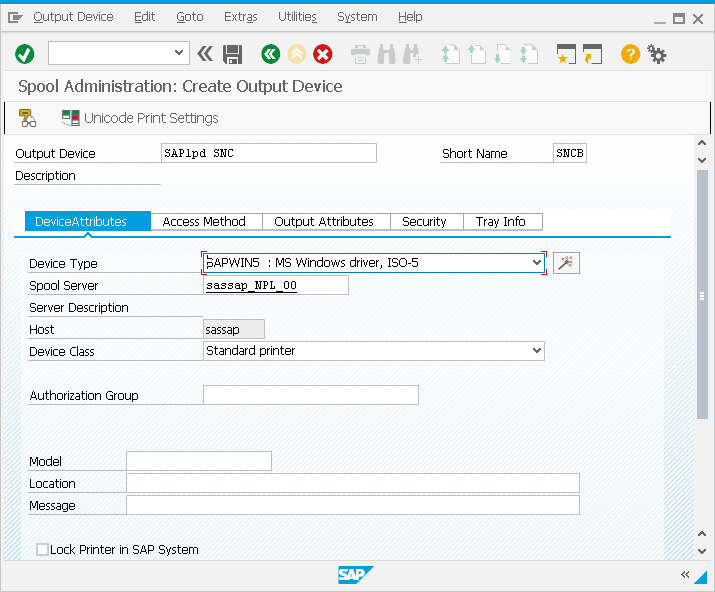715x592 pixels.
Task: Go to Last Page icon
Action: click(x=529, y=54)
